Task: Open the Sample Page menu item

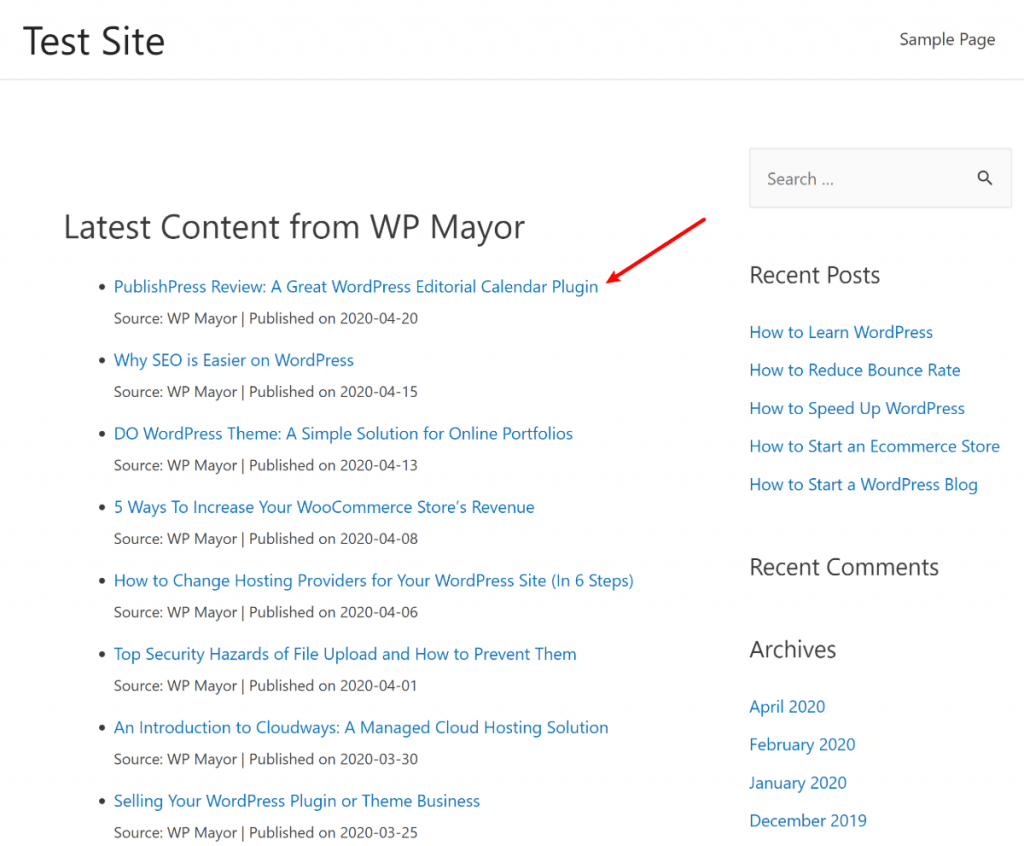Action: 947,39
